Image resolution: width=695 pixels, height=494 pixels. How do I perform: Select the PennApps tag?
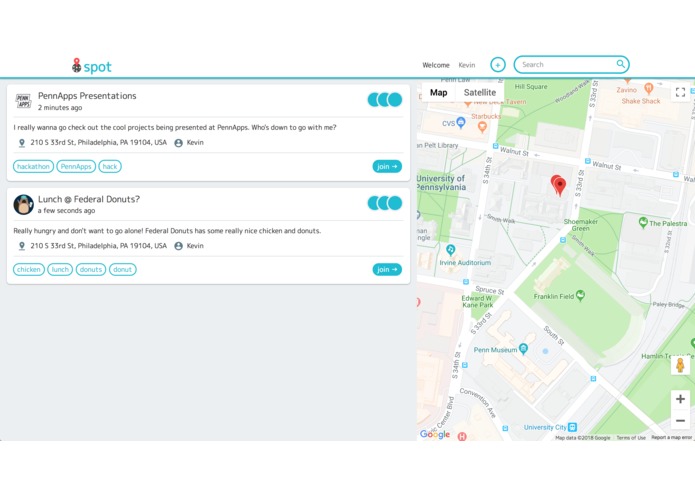pos(76,167)
